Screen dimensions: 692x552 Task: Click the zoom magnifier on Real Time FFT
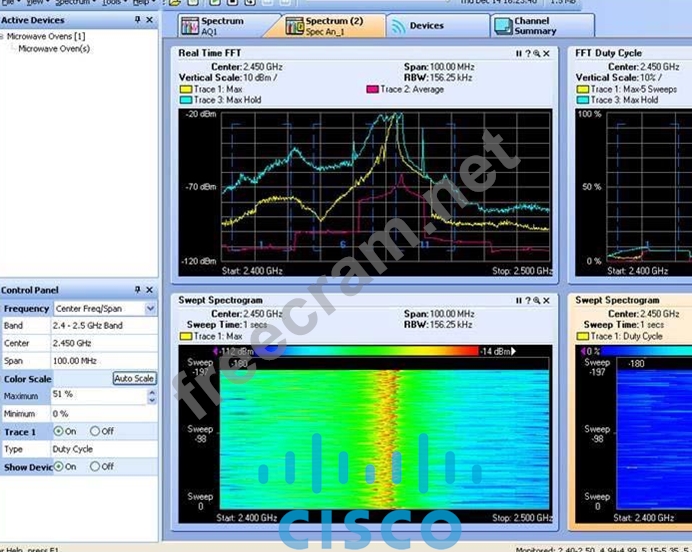point(537,53)
